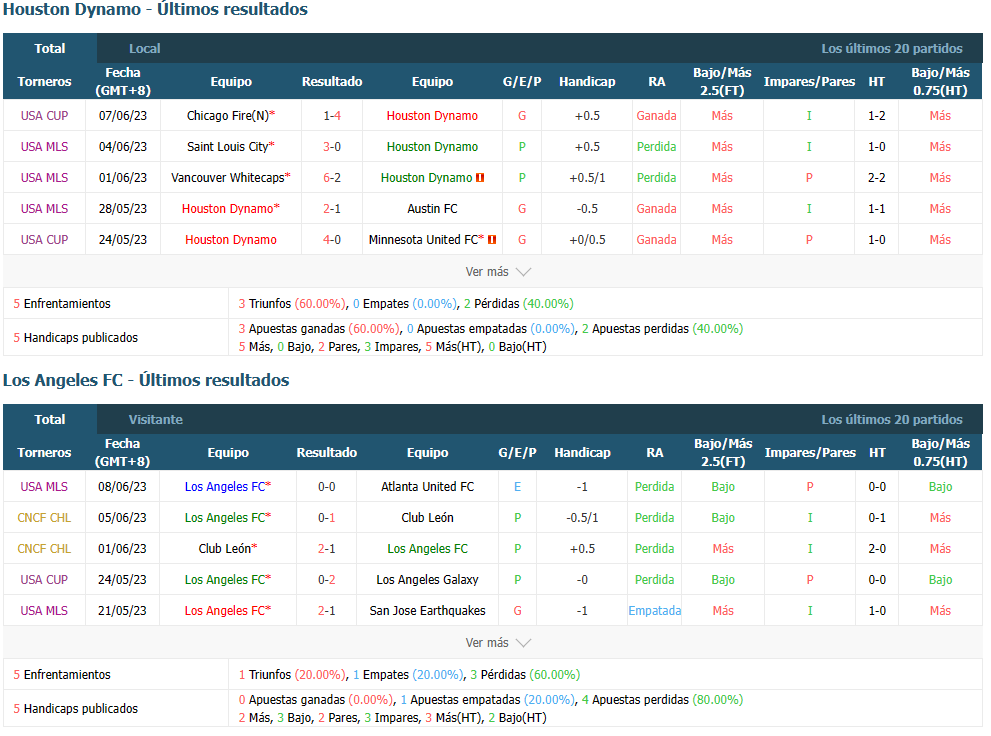Click the 2-1 result against Austin FC

332,208
